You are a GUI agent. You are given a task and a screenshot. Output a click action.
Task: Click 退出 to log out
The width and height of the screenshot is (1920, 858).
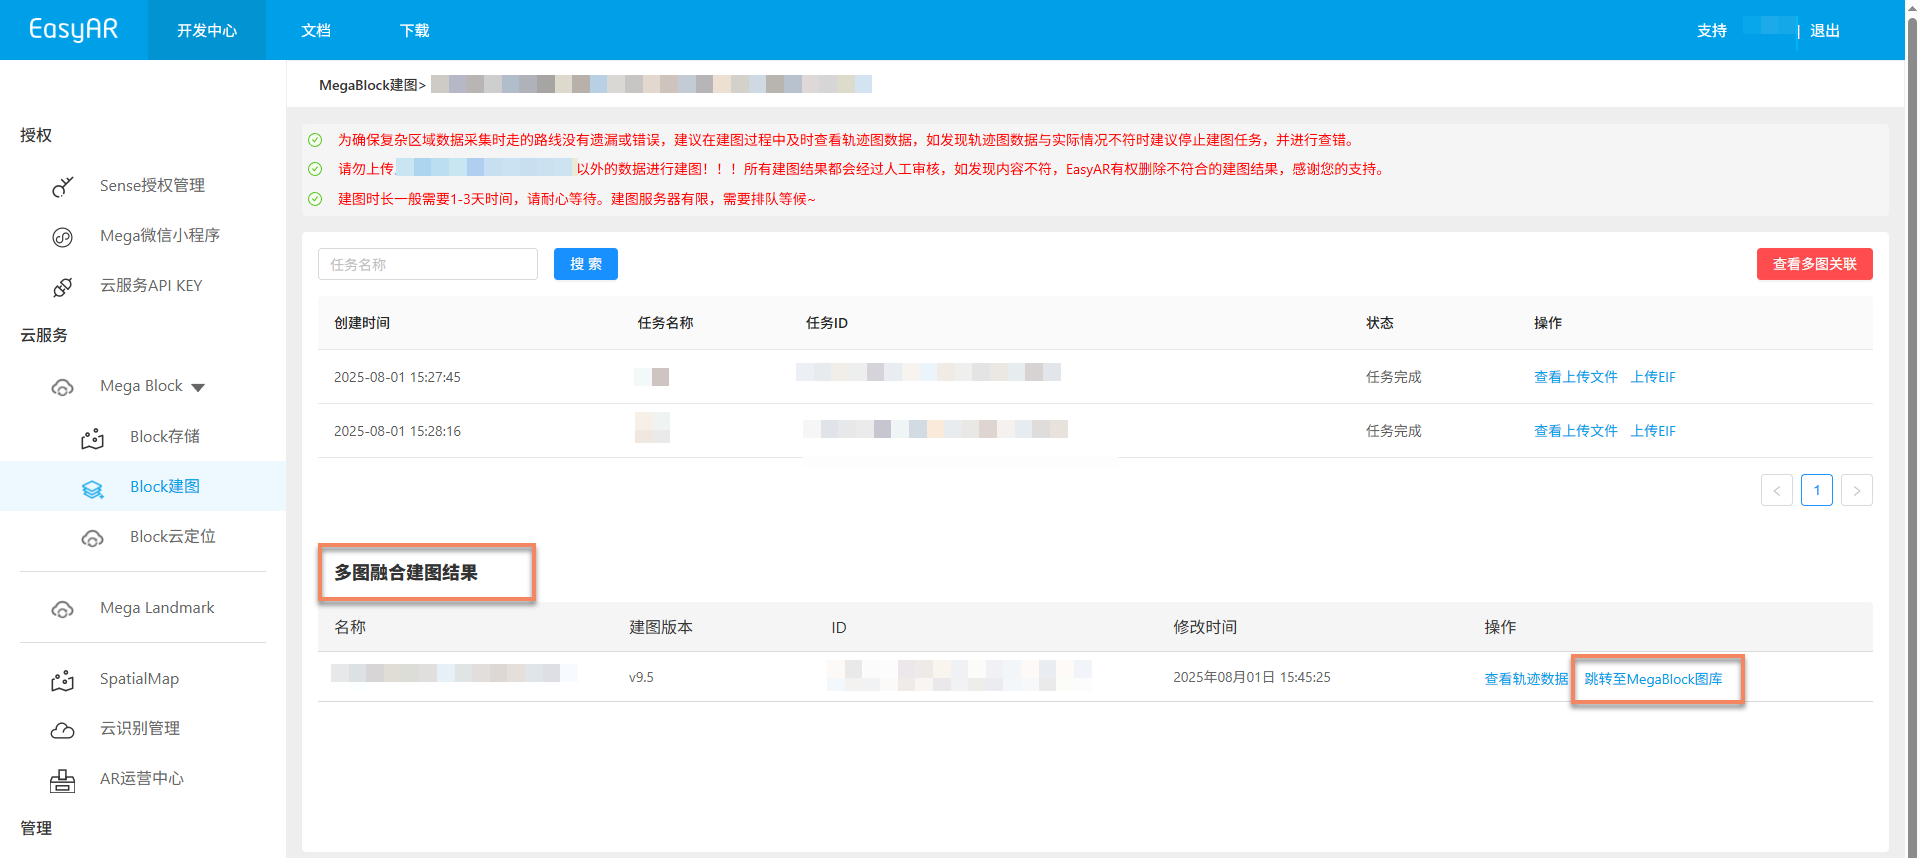pos(1825,30)
